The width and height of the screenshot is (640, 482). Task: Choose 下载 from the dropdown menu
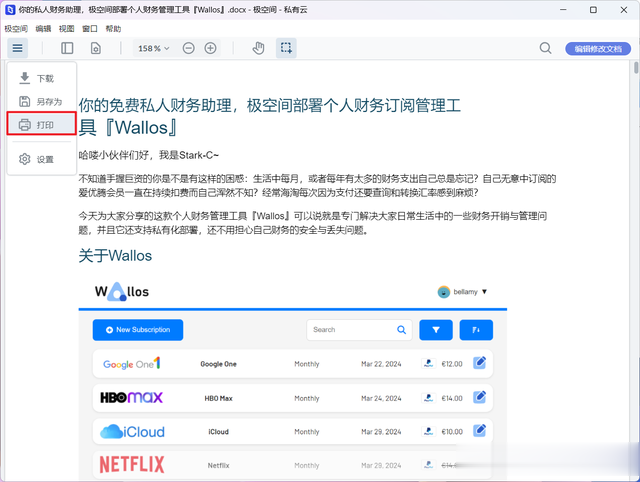coord(42,78)
